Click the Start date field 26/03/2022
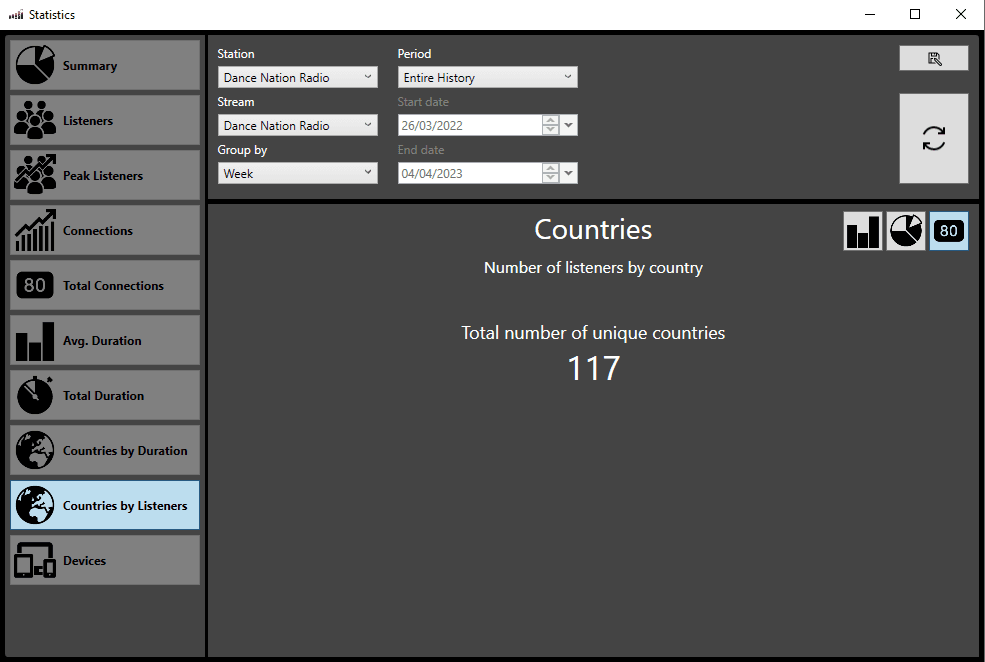The image size is (985, 662). pyautogui.click(x=470, y=125)
